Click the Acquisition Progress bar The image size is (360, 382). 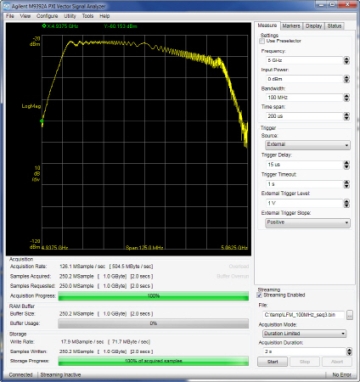(x=153, y=296)
